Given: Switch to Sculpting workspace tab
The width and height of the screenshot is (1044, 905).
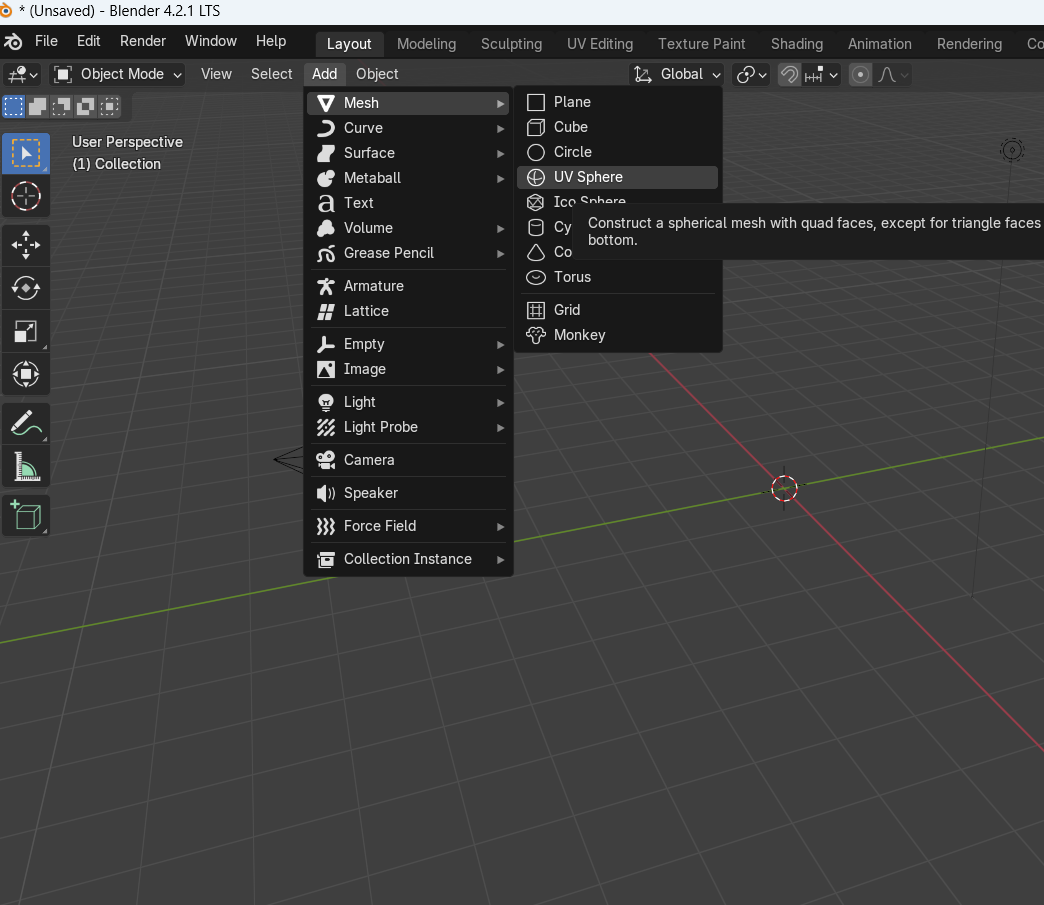Looking at the screenshot, I should [511, 44].
